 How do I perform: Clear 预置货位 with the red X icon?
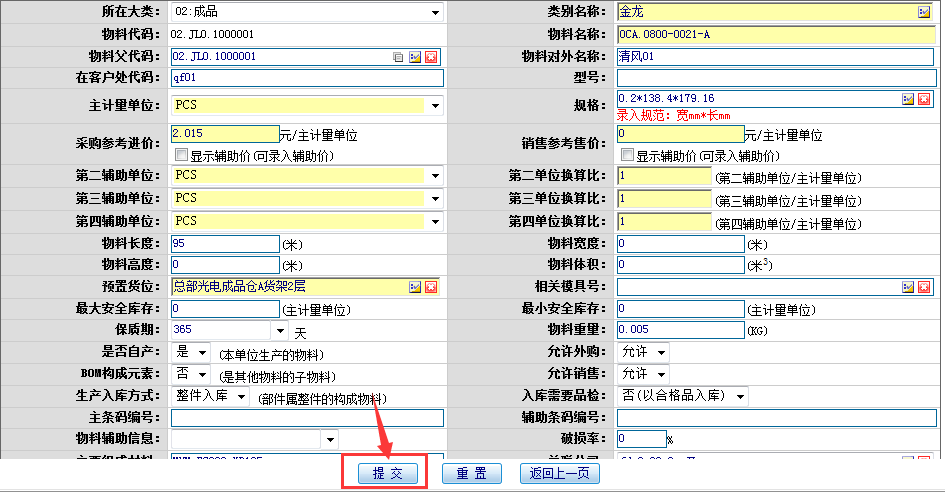(431, 287)
